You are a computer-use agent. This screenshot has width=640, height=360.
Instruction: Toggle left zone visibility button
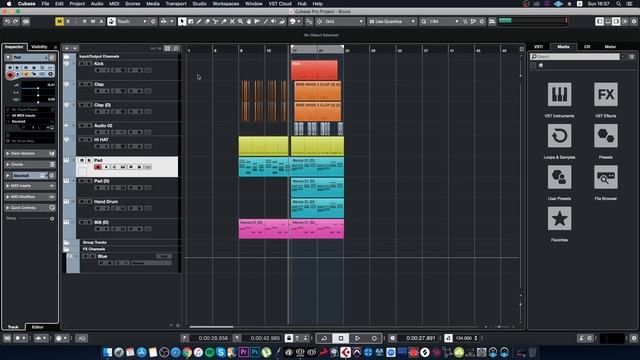pos(600,21)
